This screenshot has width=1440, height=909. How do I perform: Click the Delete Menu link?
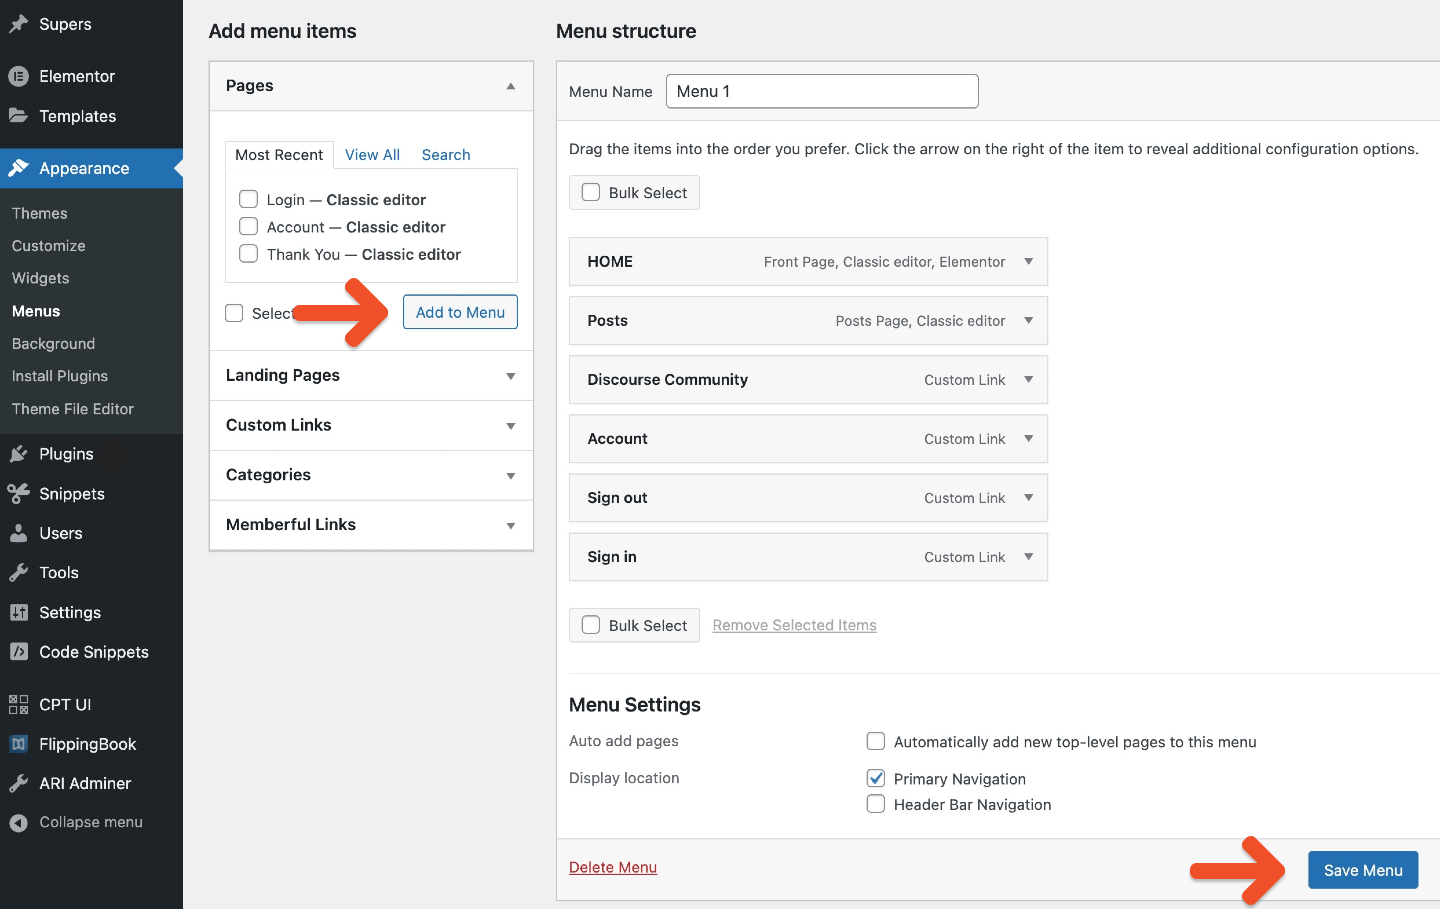tap(613, 867)
